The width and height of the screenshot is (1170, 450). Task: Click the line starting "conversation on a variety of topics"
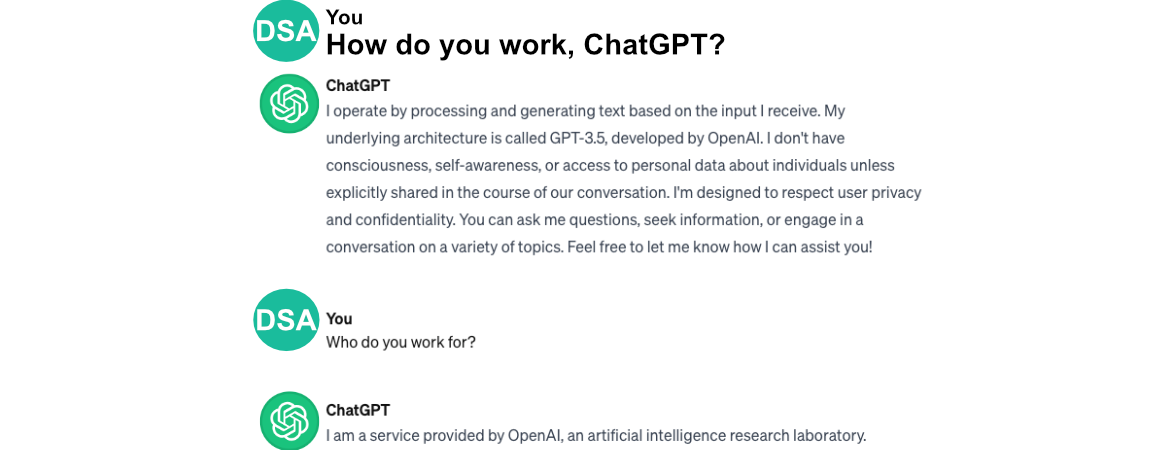(599, 247)
